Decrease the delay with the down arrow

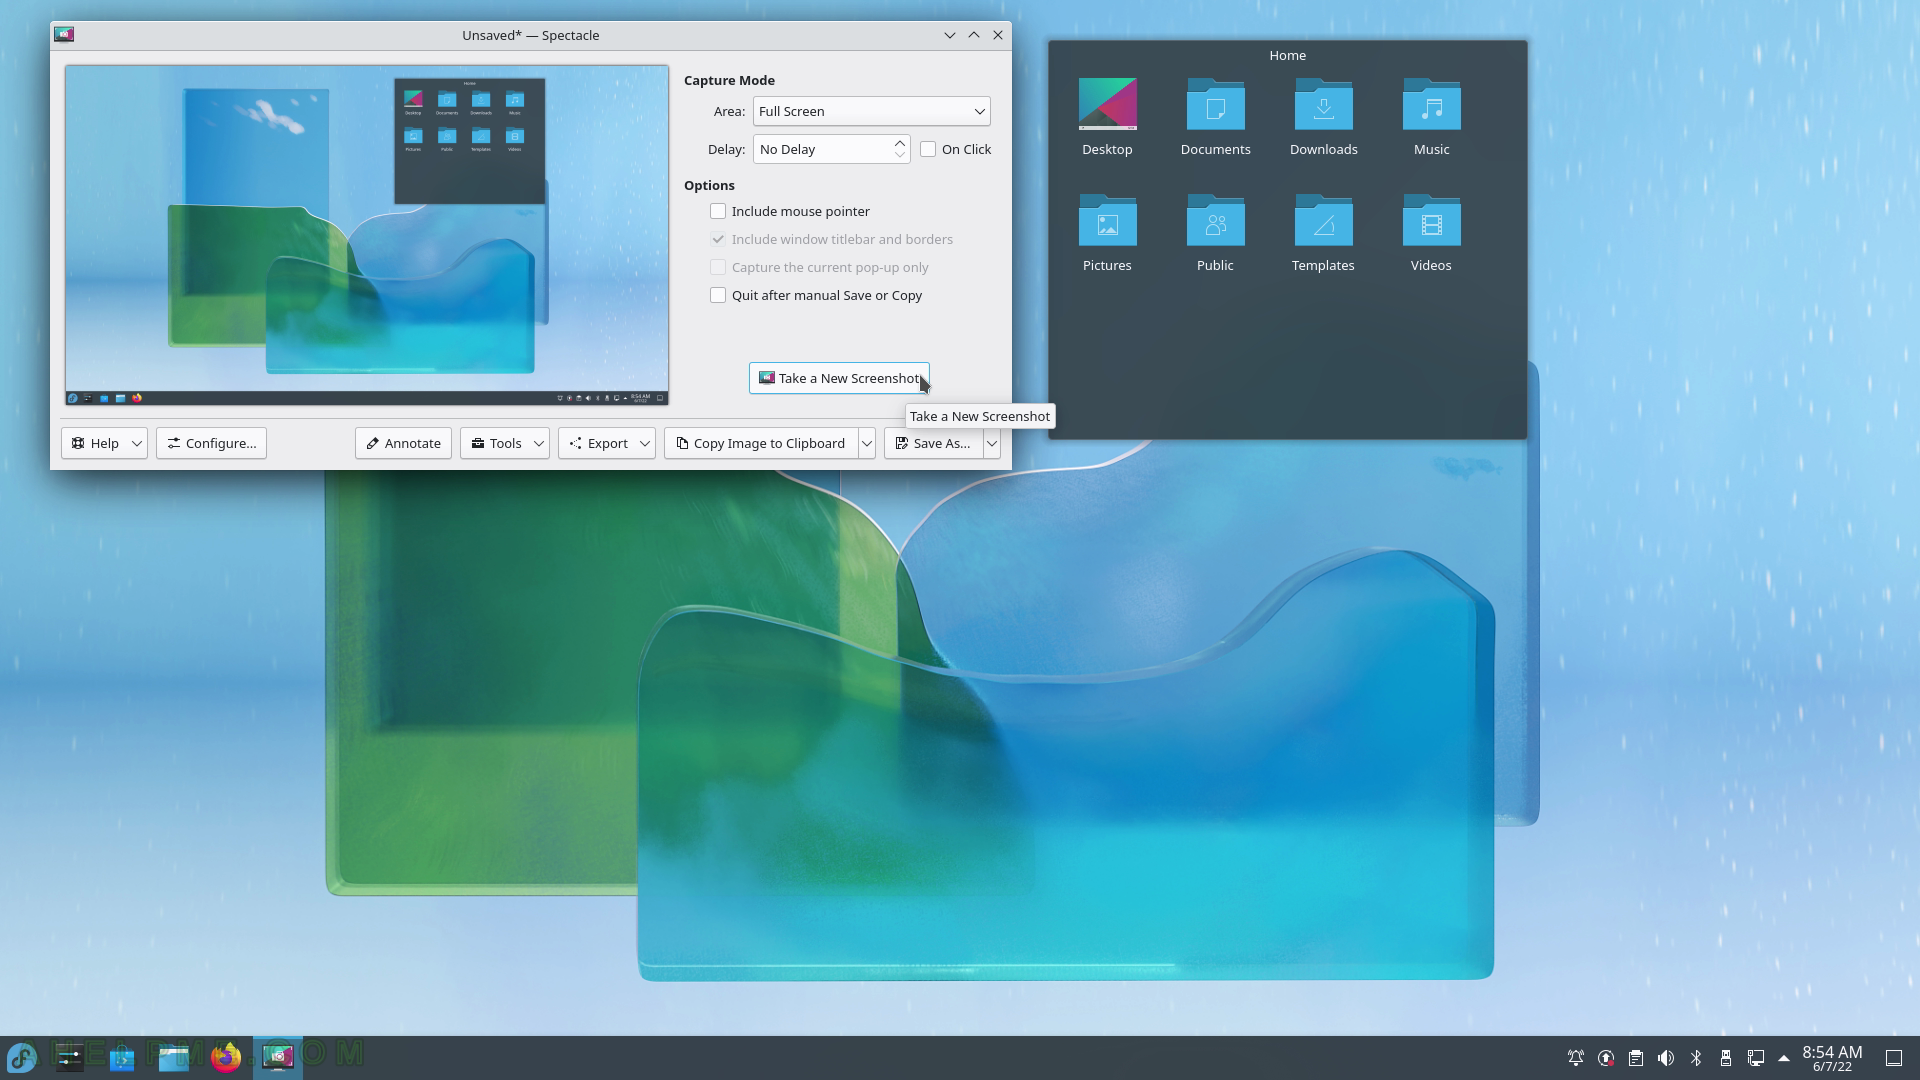900,155
